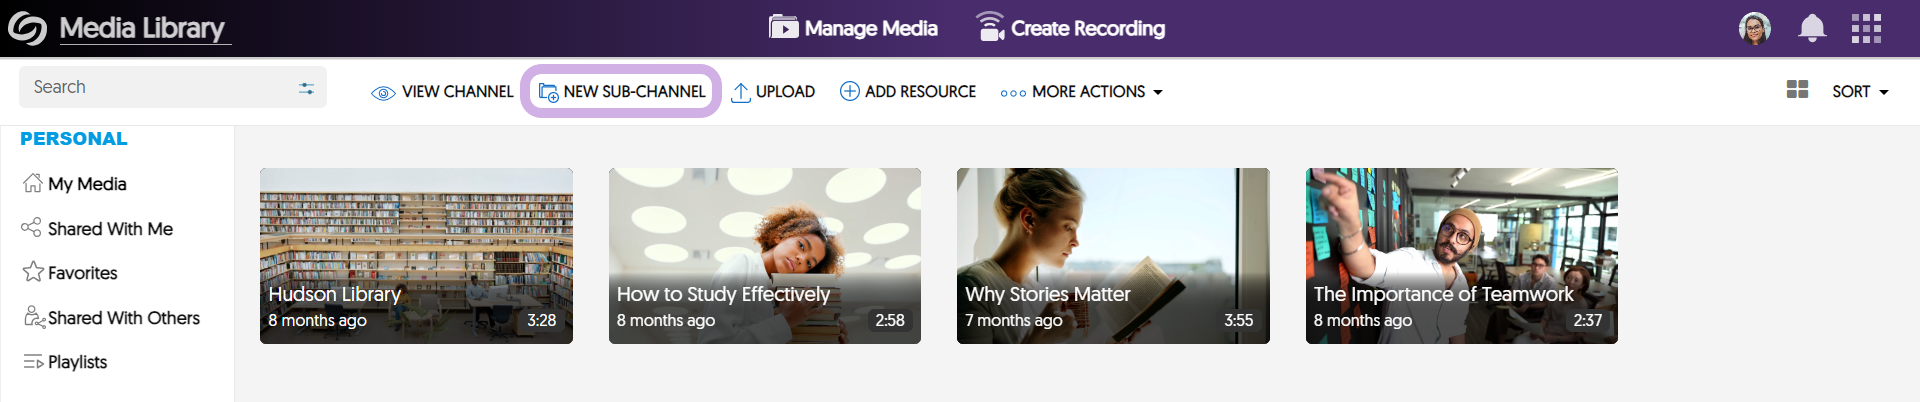The image size is (1920, 402).
Task: Click the Add Resource plus icon
Action: coord(850,91)
